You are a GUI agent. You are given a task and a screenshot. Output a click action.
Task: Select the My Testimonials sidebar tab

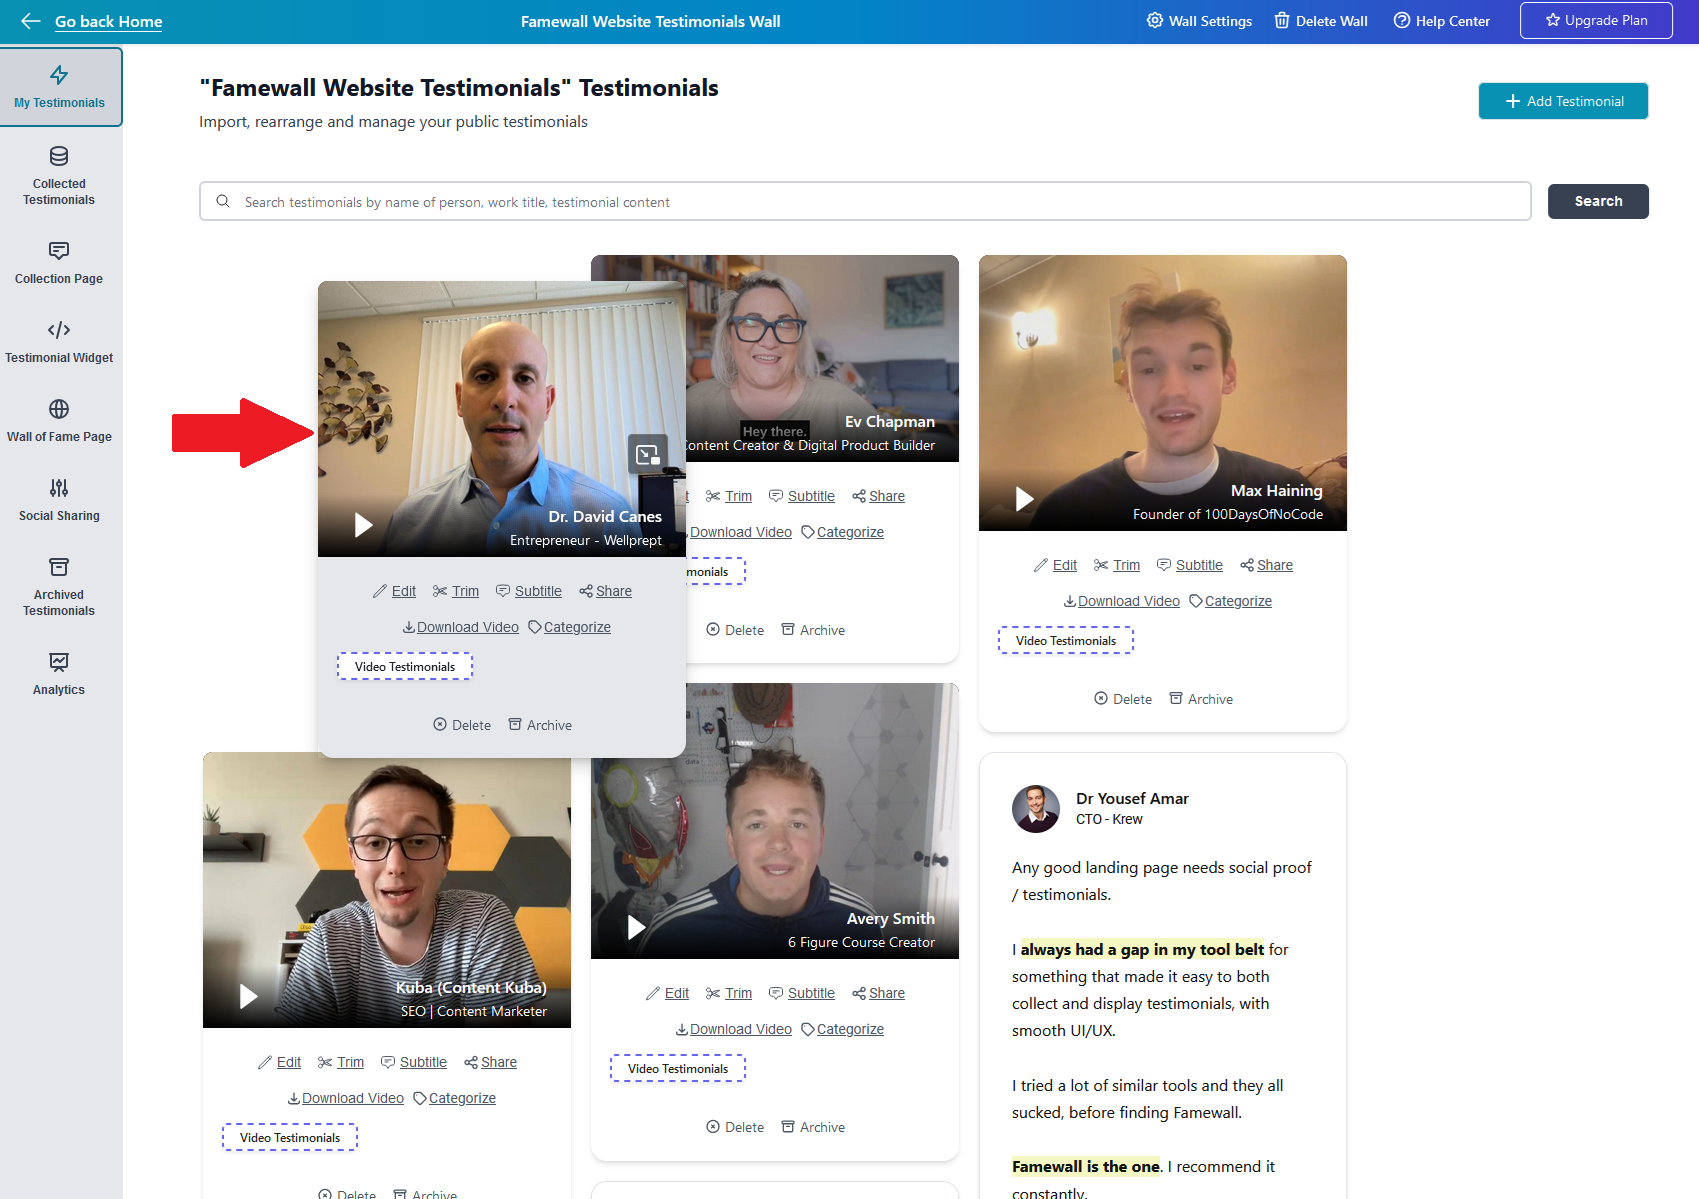point(60,87)
